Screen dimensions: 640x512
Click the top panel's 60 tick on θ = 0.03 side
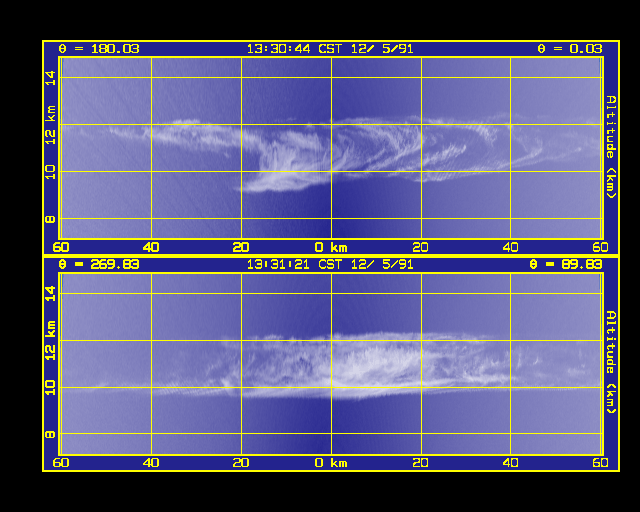coord(600,247)
